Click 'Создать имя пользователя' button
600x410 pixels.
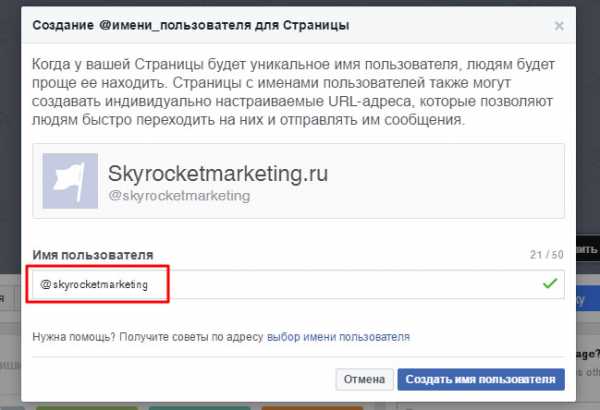[x=481, y=379]
